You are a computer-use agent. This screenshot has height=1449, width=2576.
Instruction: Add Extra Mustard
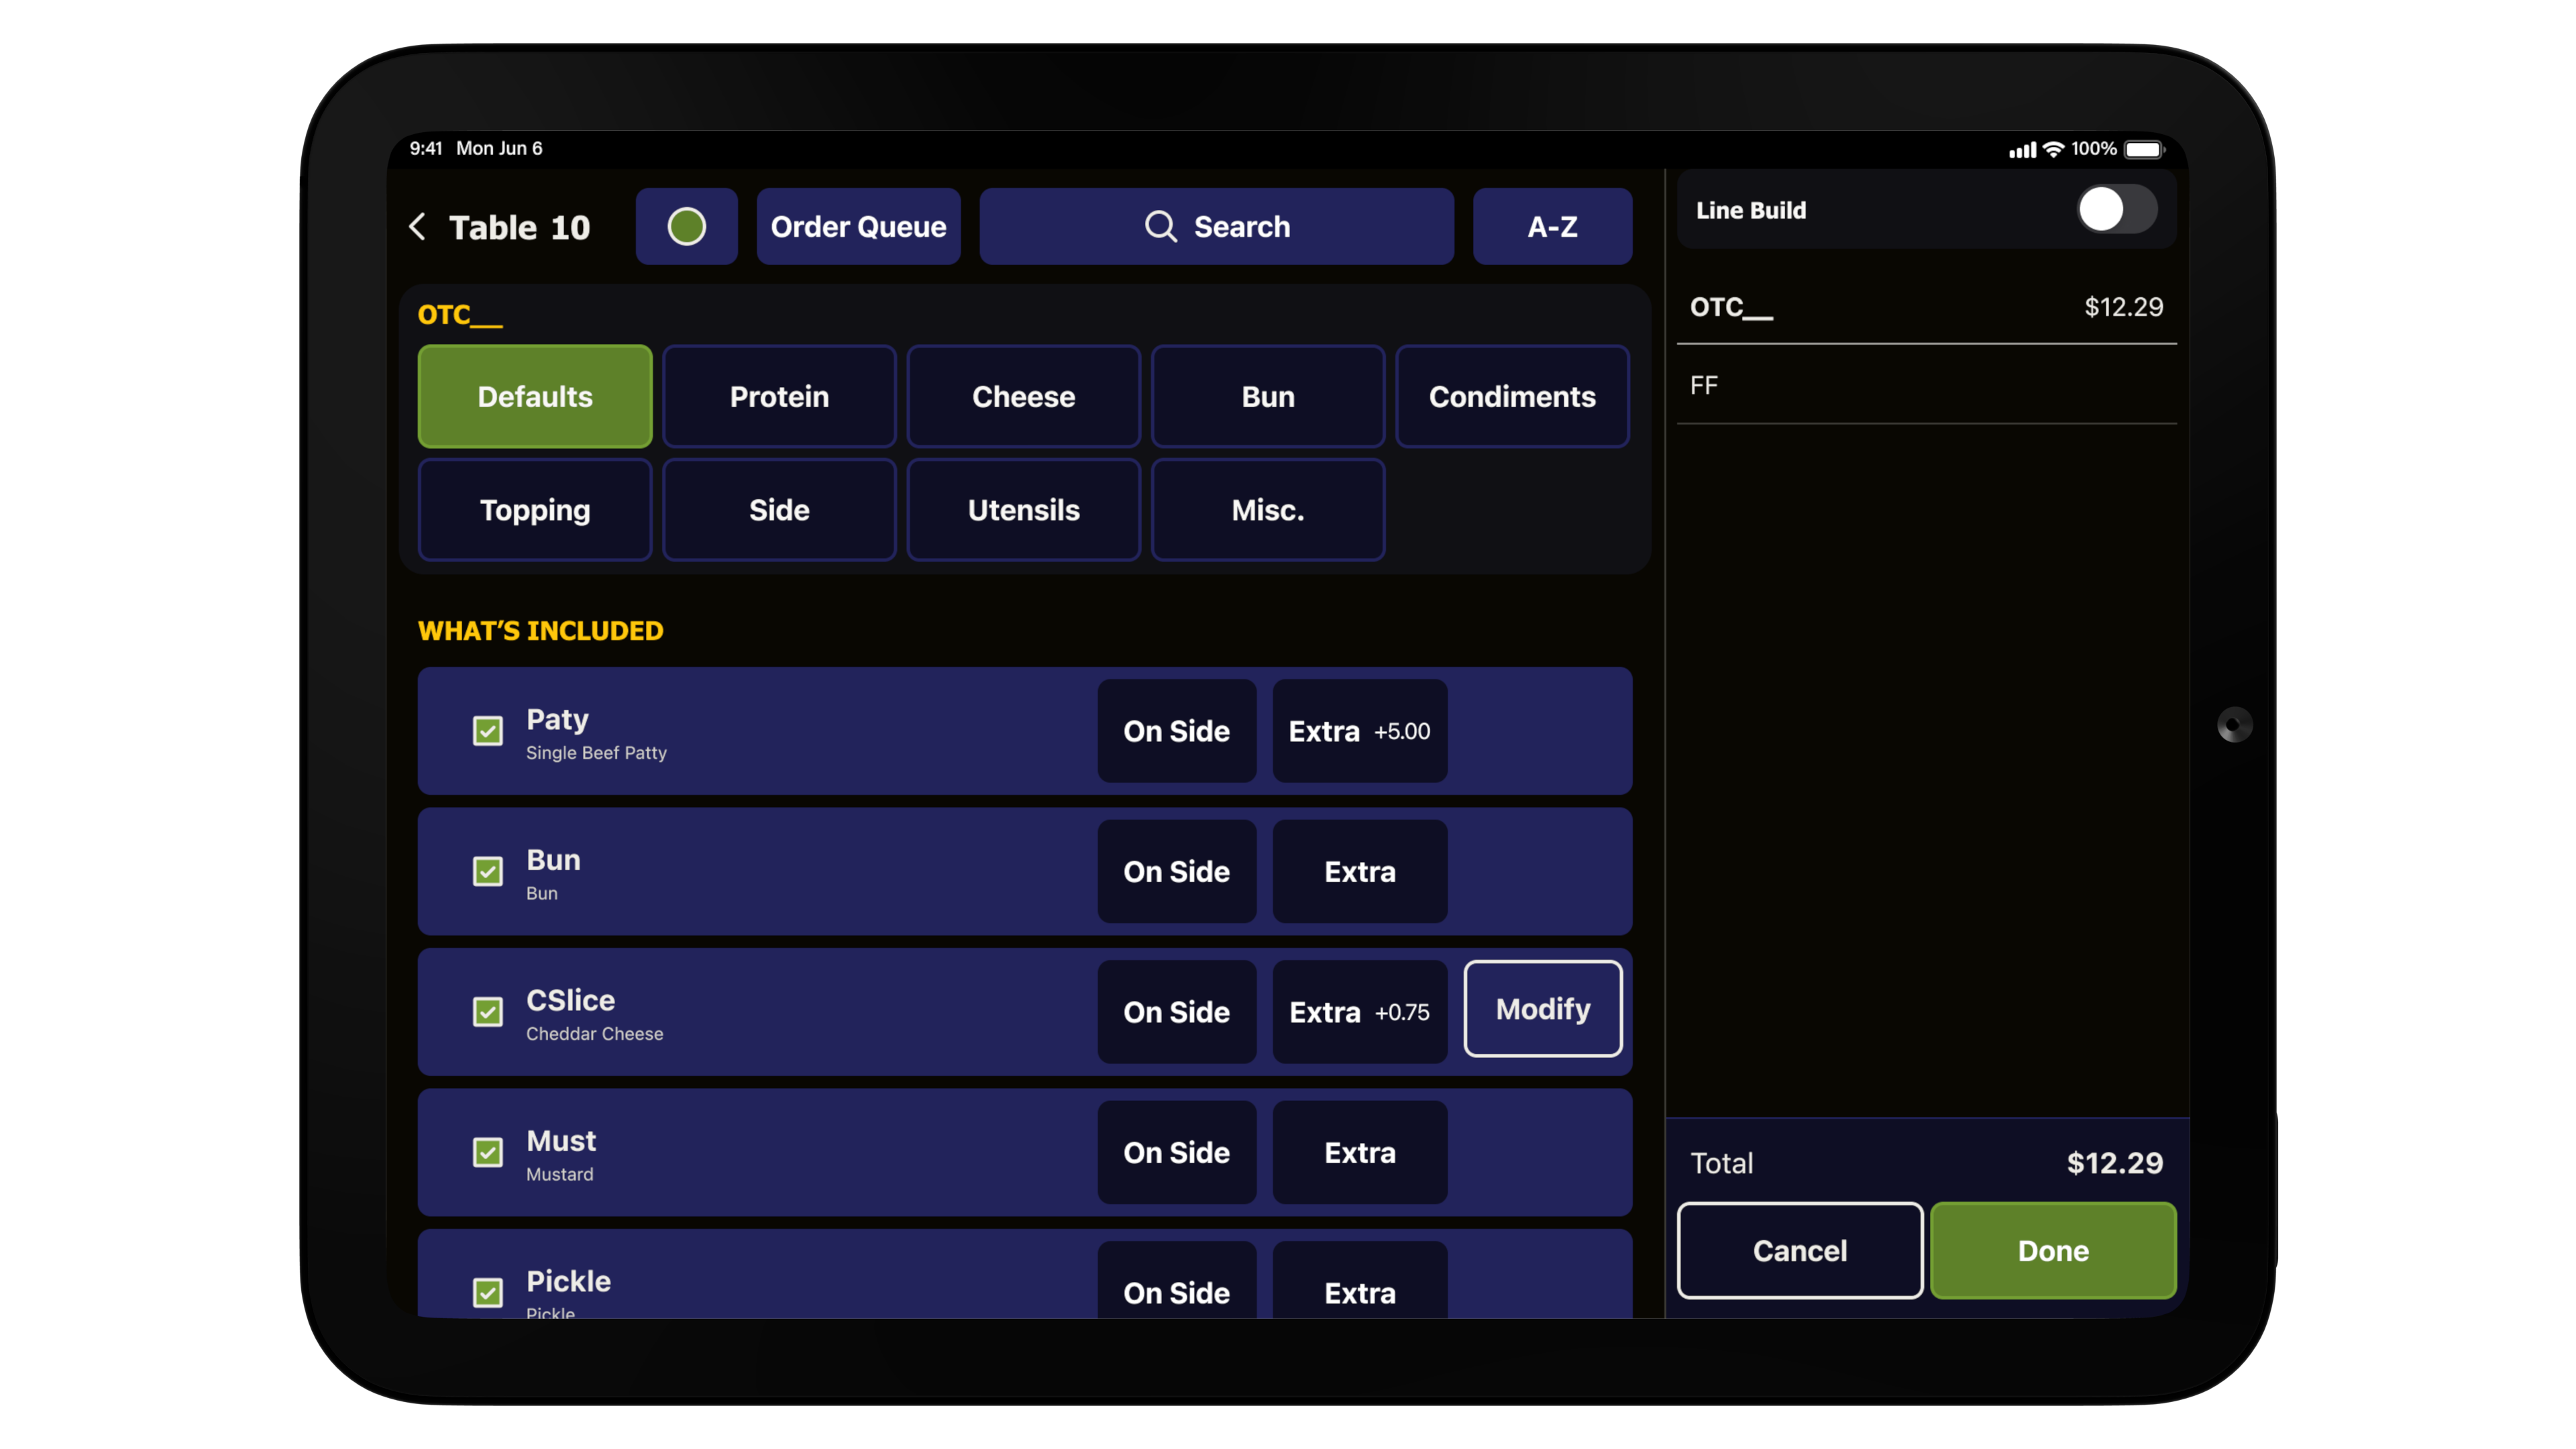click(x=1359, y=1152)
